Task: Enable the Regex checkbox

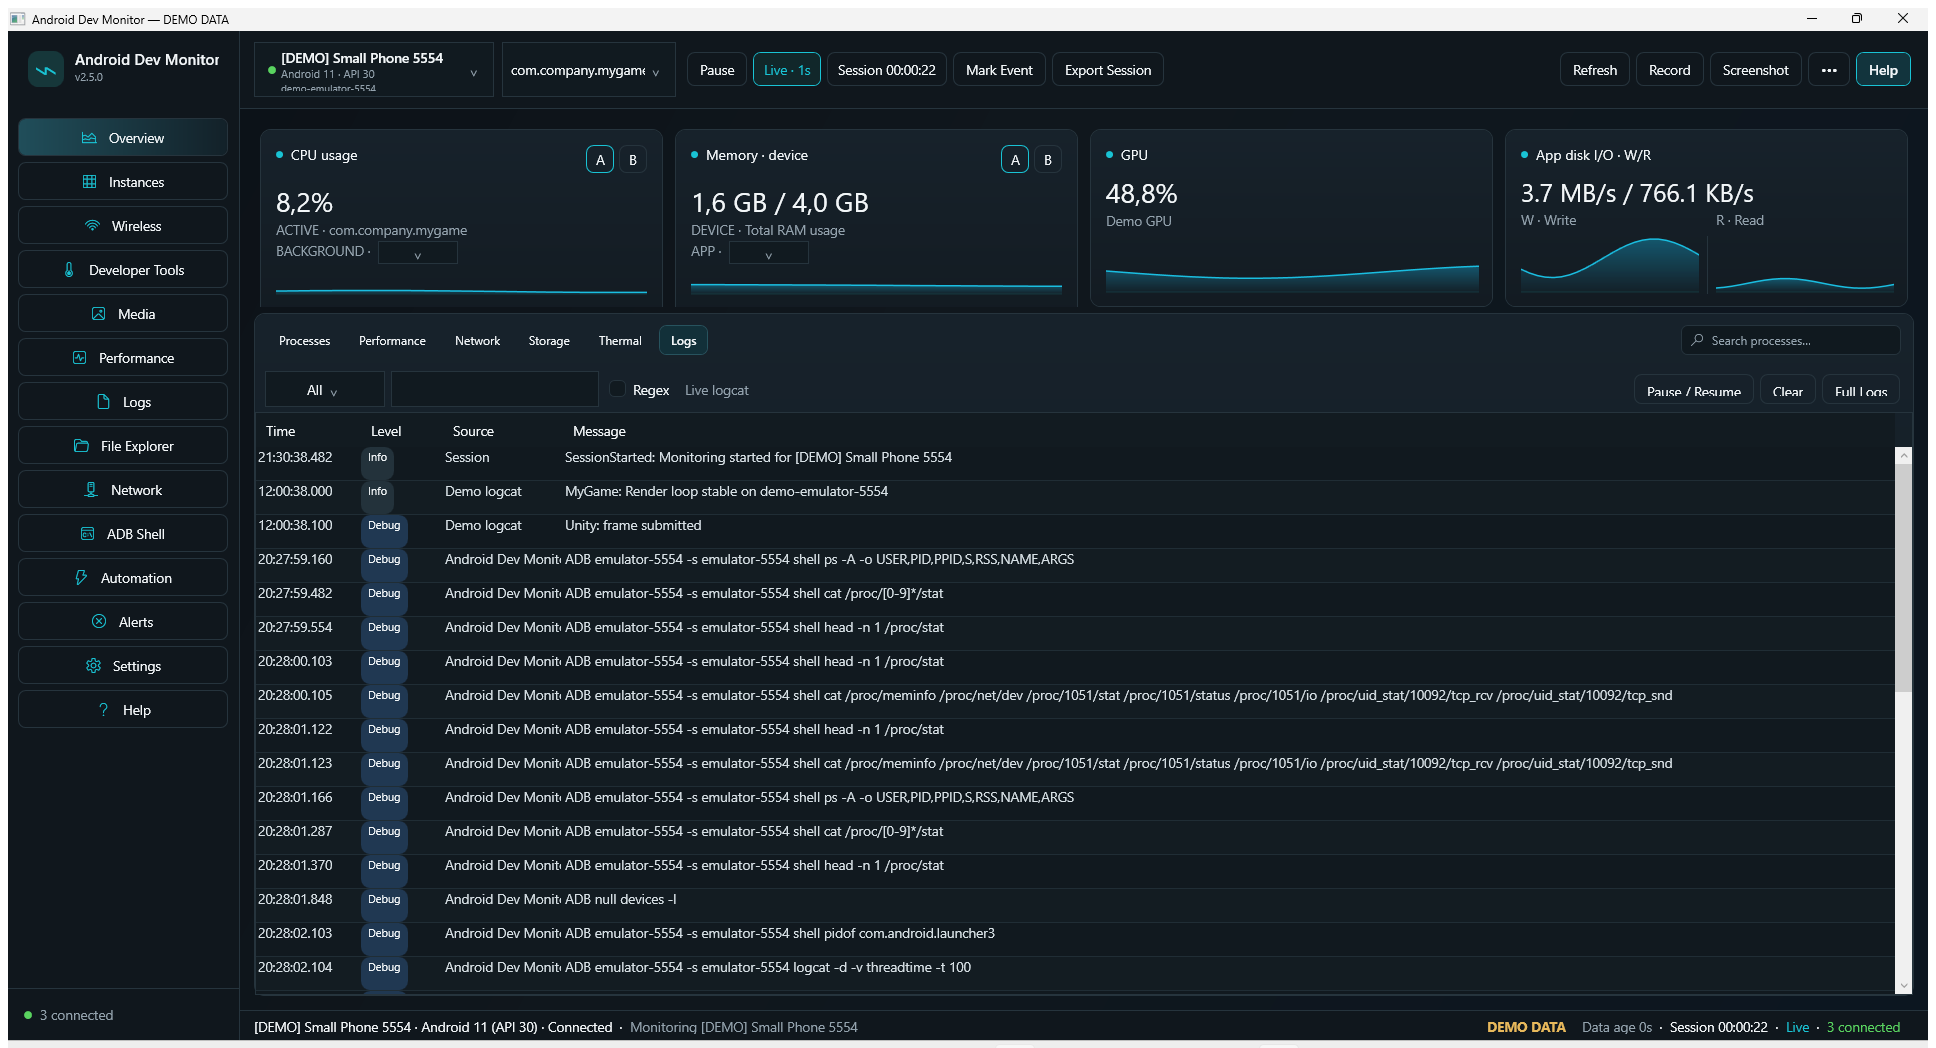Action: [x=618, y=389]
